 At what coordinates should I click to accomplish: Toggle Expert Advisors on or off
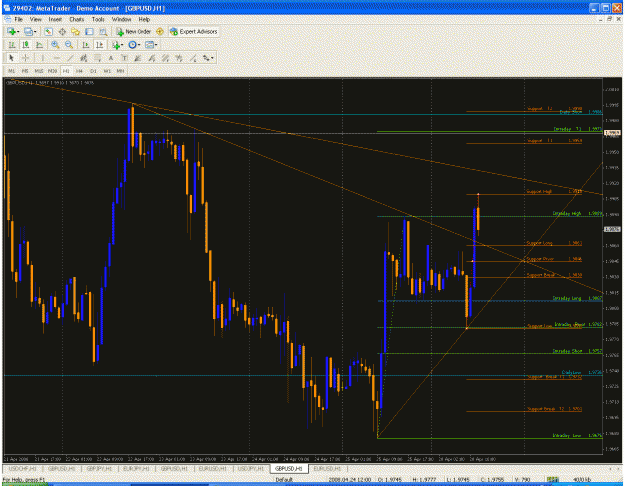[193, 31]
